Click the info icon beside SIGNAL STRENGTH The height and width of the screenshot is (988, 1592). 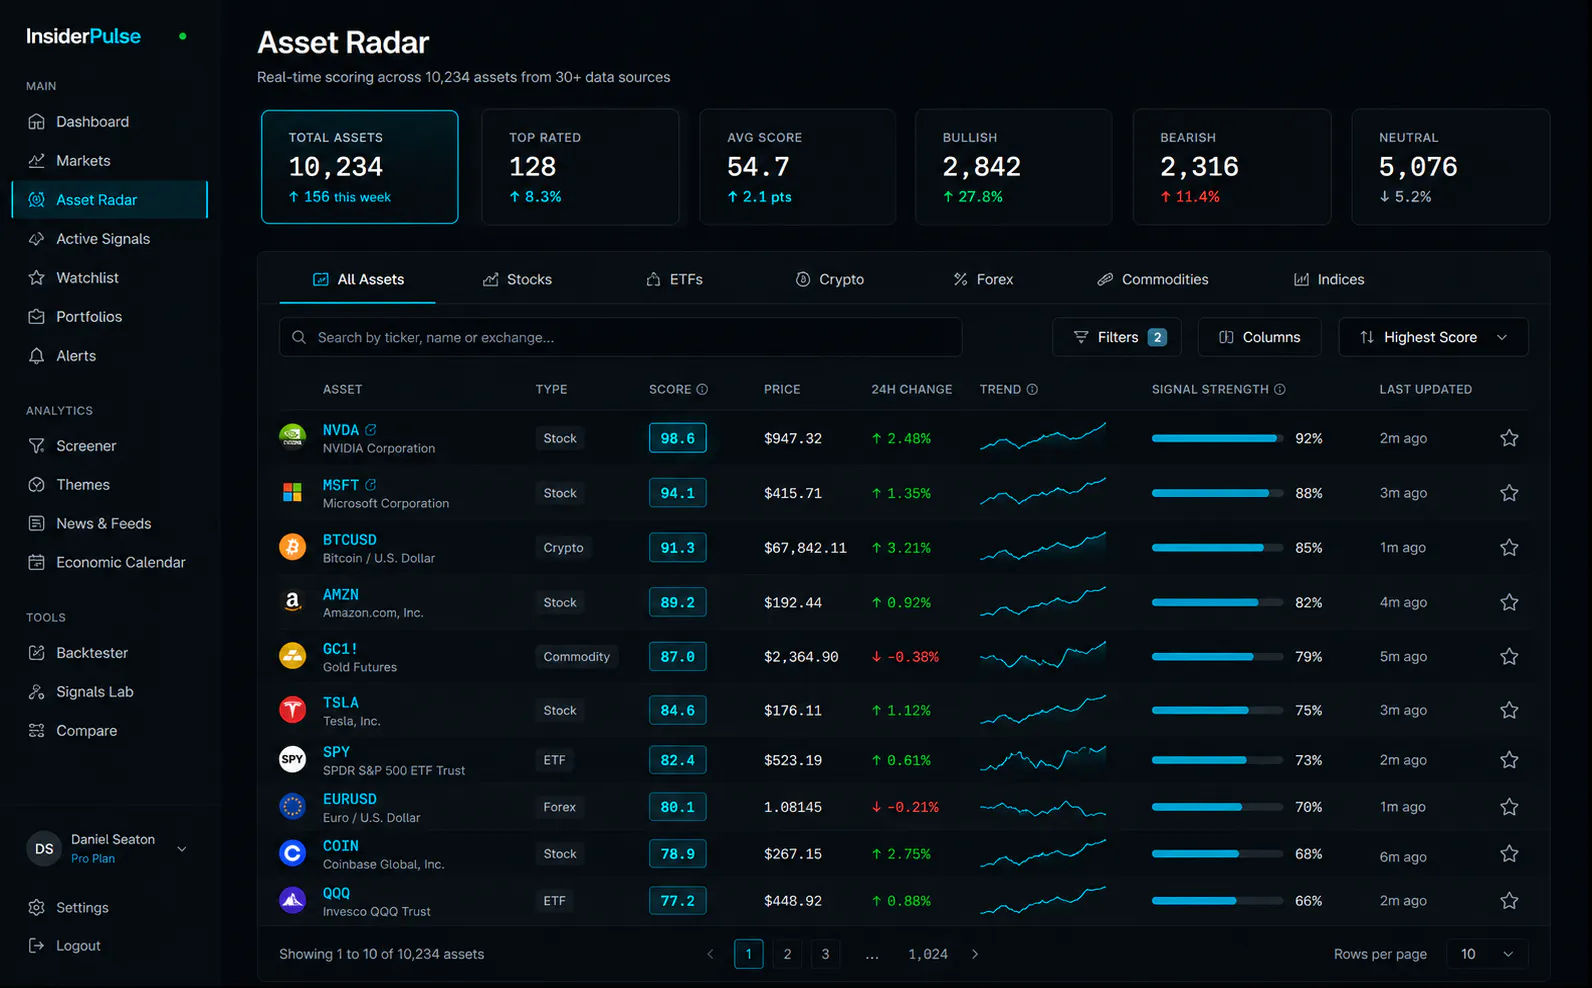tap(1280, 389)
